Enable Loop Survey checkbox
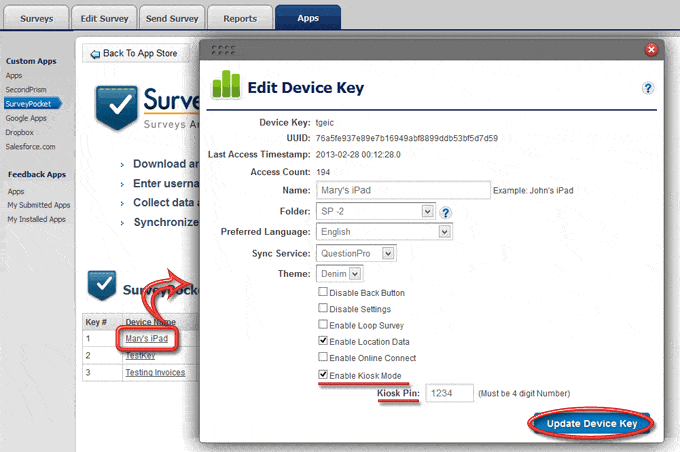680x452 pixels. pyautogui.click(x=322, y=325)
